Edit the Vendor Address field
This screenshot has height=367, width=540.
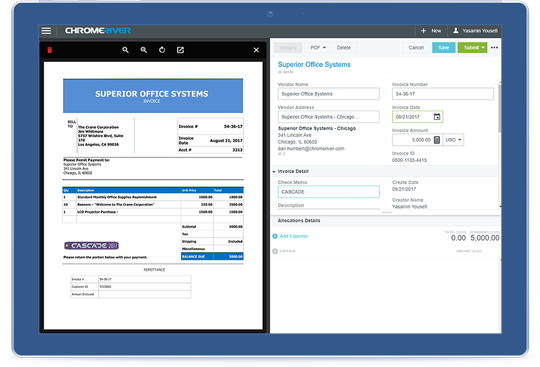(329, 117)
